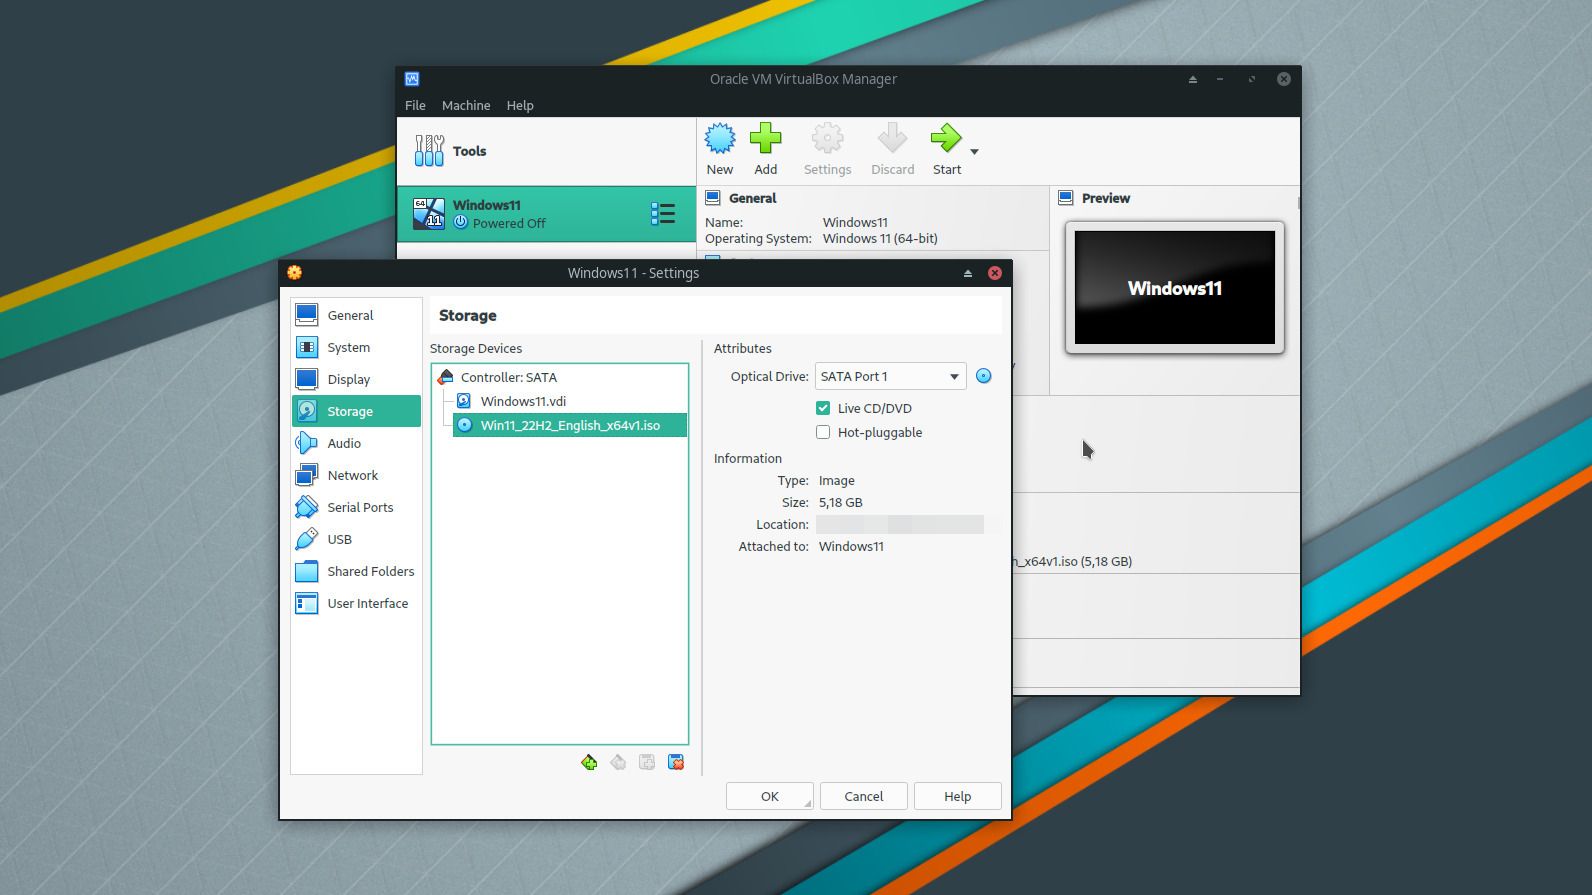
Task: Click Add in VirtualBox Manager toolbar
Action: click(x=766, y=150)
